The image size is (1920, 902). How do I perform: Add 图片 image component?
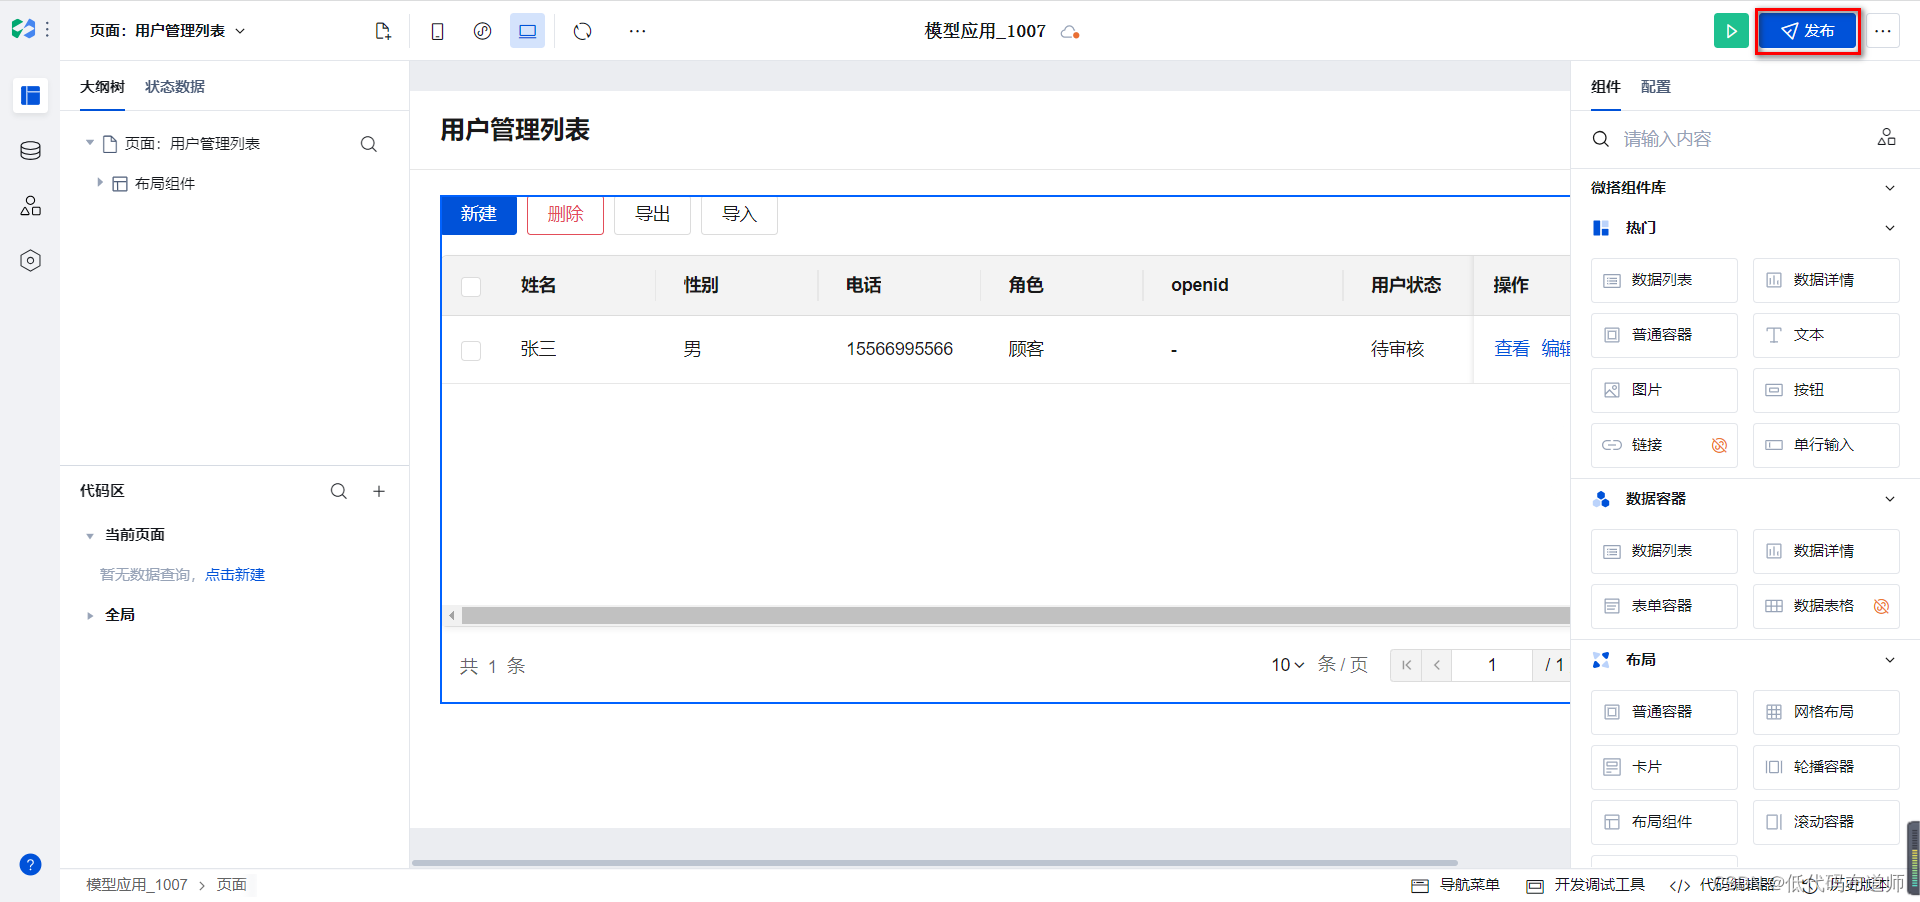(1664, 390)
